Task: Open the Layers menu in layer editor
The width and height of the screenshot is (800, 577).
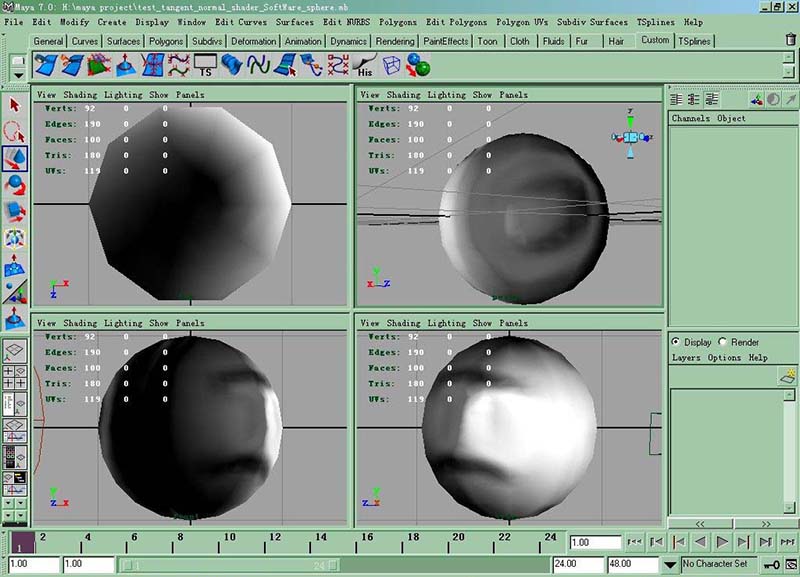Action: point(686,358)
